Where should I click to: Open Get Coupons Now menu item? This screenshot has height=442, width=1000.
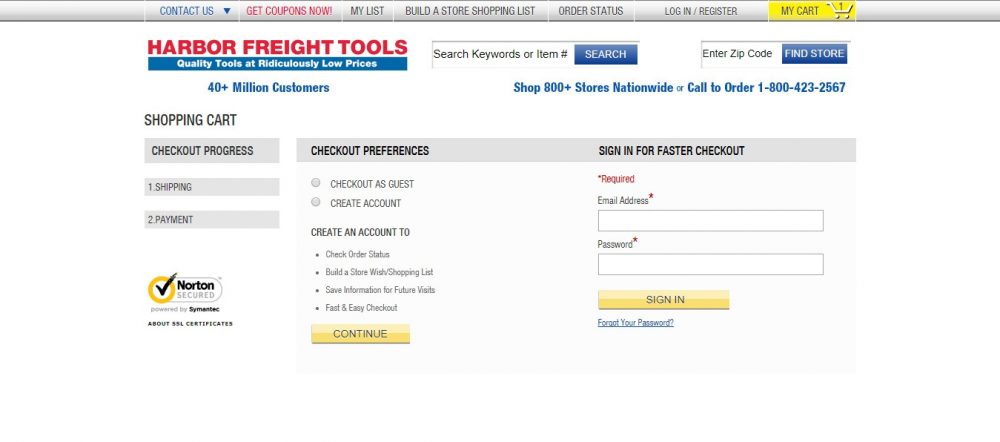coord(289,11)
